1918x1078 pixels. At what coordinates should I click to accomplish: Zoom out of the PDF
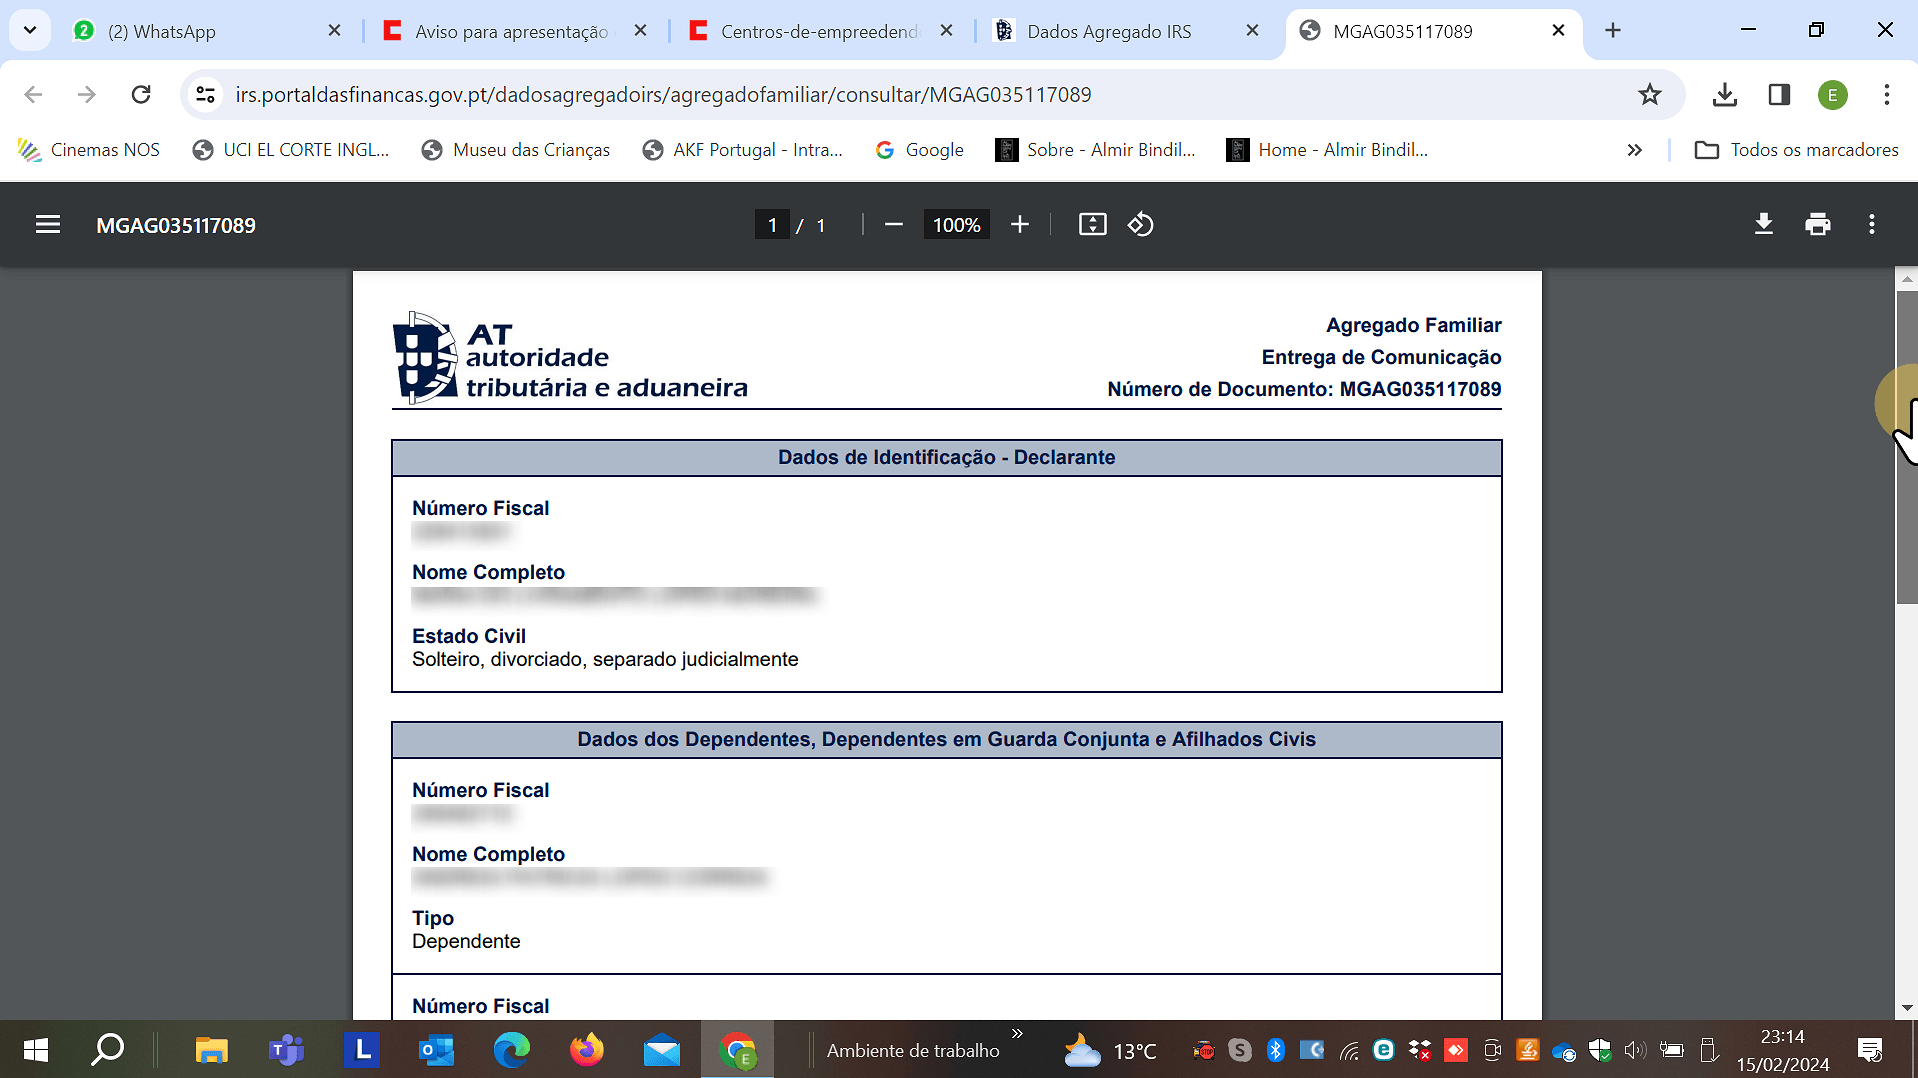point(894,225)
